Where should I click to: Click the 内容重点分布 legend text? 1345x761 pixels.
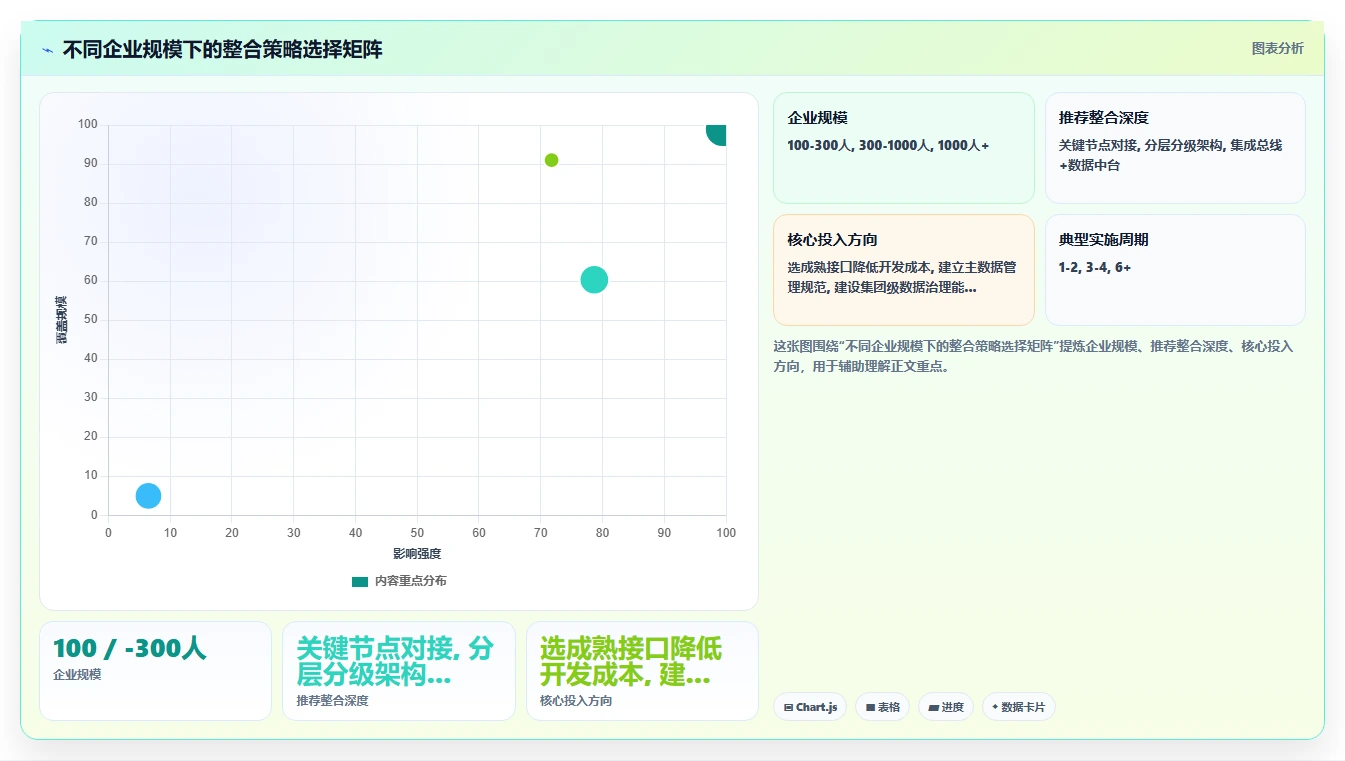point(410,581)
